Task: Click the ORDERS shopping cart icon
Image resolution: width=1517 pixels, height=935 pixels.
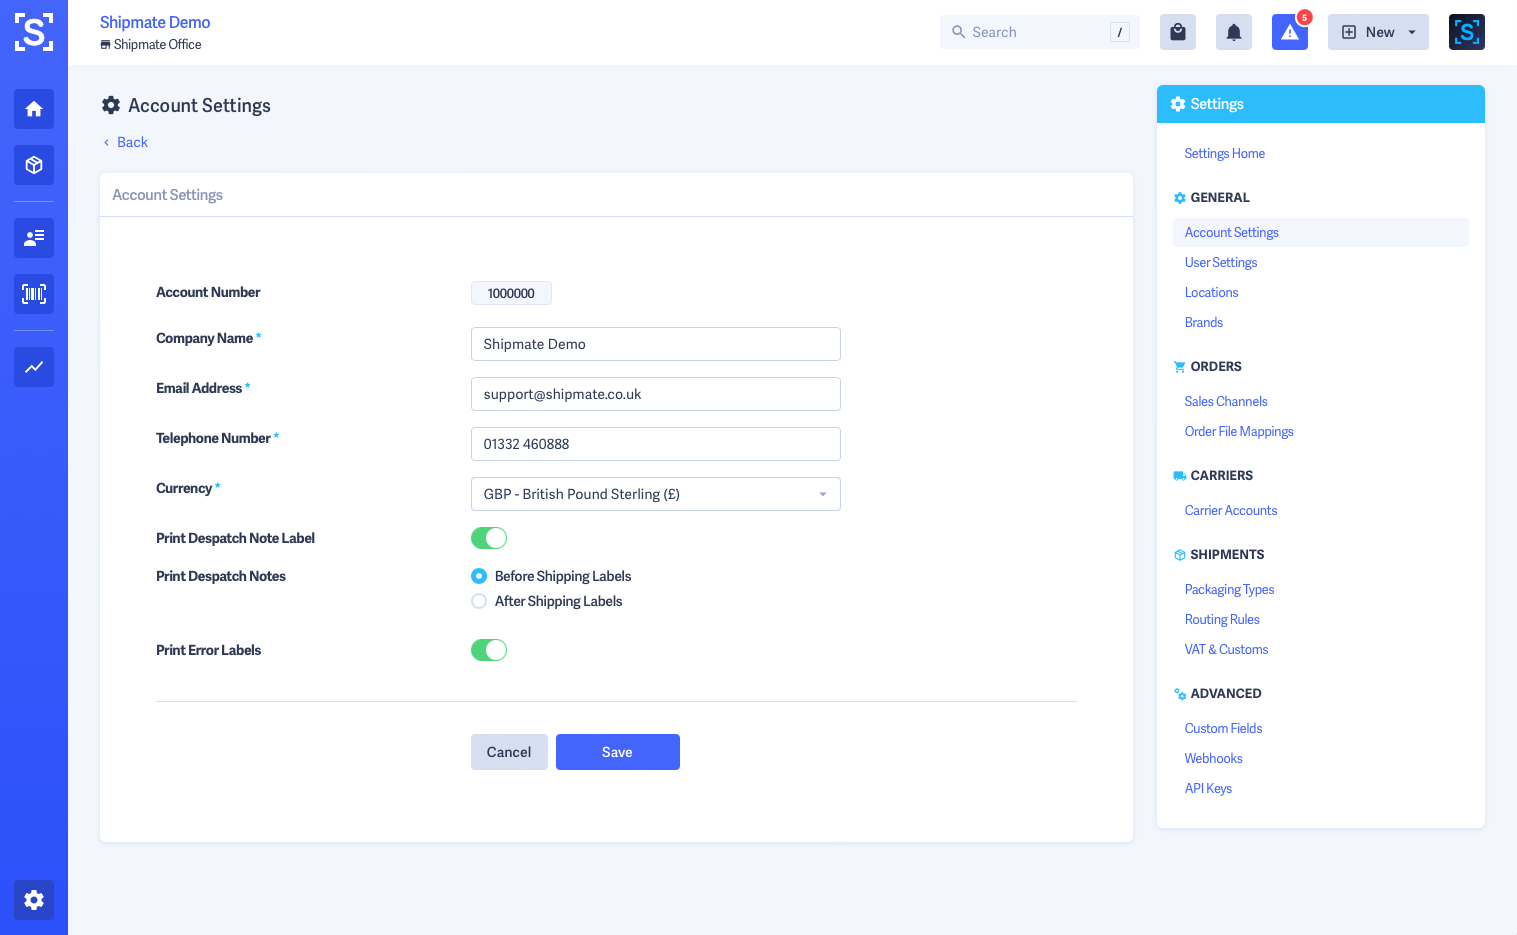Action: click(x=1180, y=367)
